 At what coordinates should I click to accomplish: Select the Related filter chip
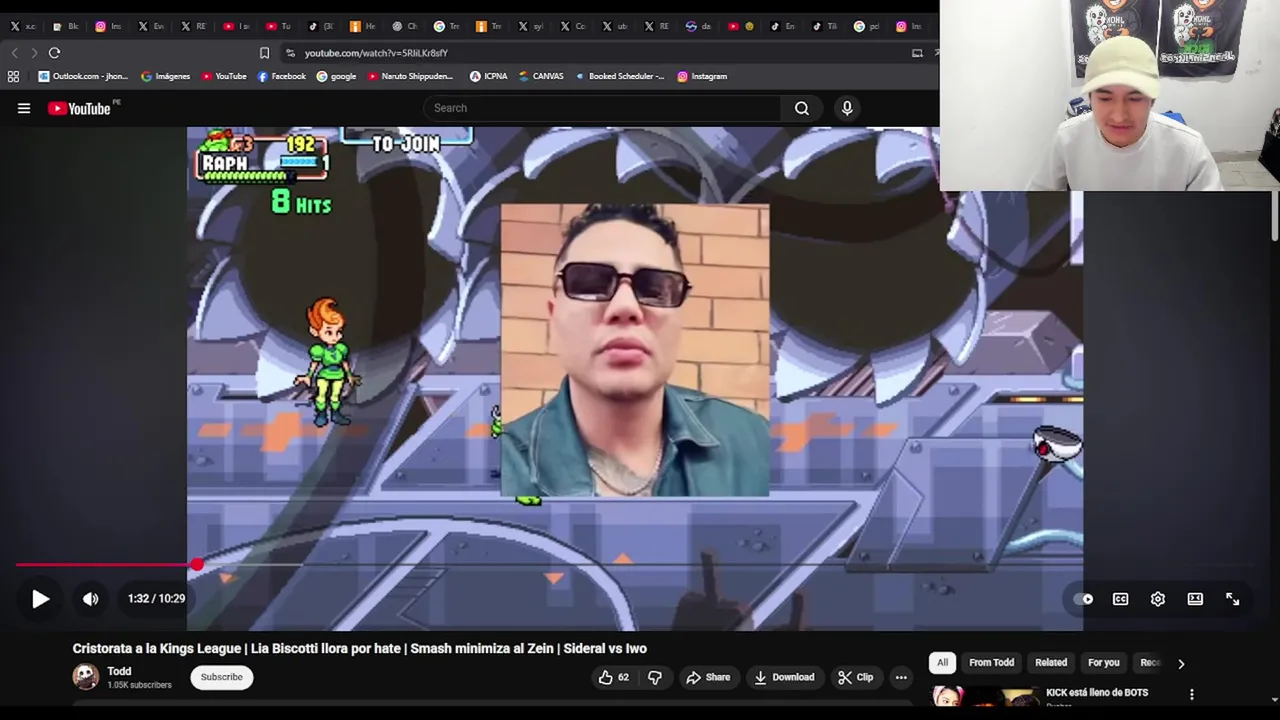pos(1051,662)
